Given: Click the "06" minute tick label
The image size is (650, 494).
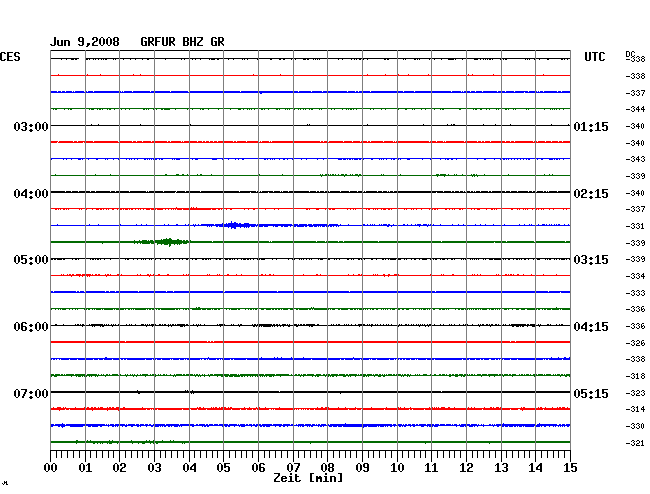Looking at the screenshot, I should click(258, 468).
